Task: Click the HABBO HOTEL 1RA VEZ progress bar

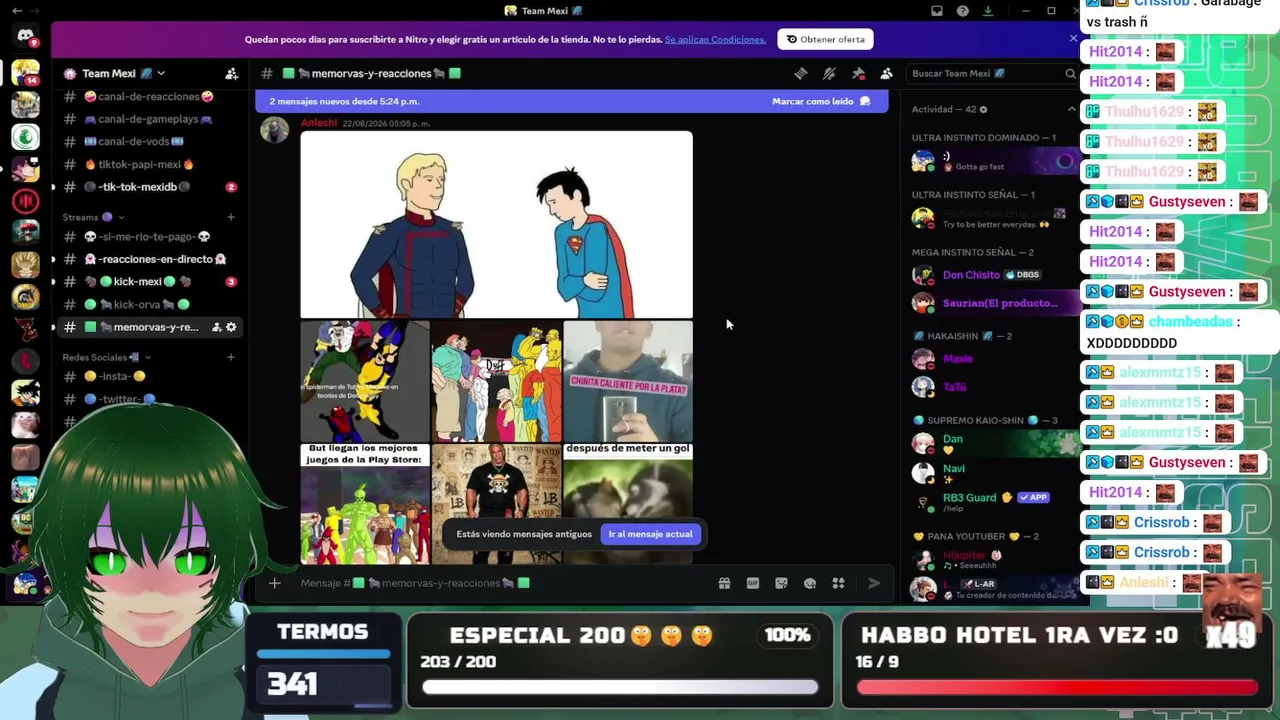Action: point(1057,687)
